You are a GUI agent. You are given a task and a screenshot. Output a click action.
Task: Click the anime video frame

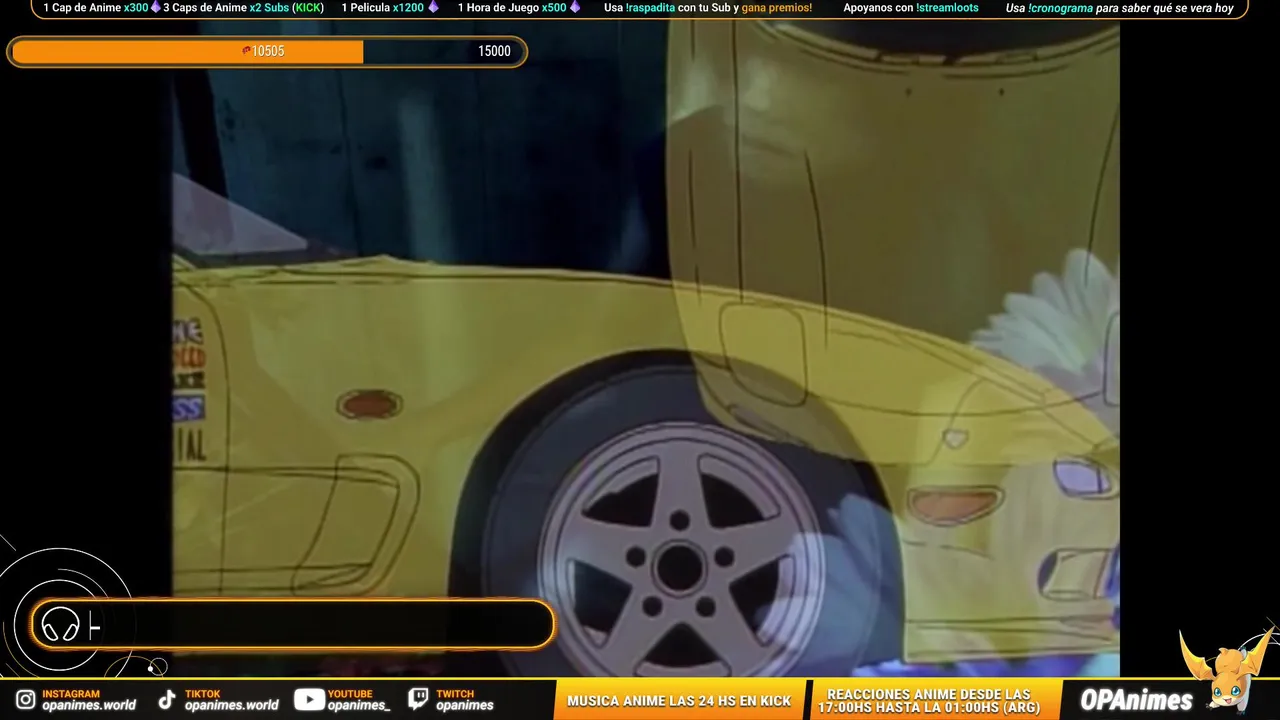point(646,348)
